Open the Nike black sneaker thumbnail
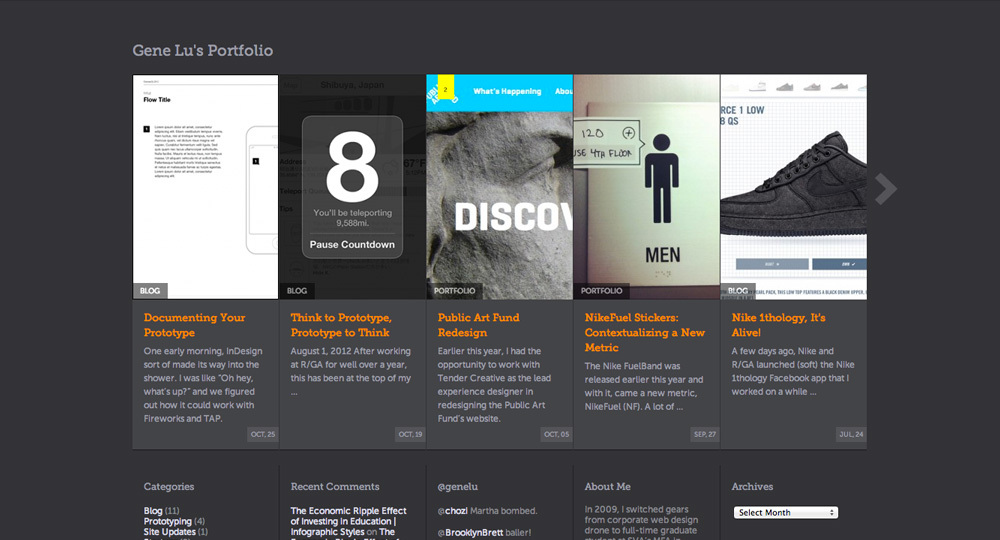 793,187
